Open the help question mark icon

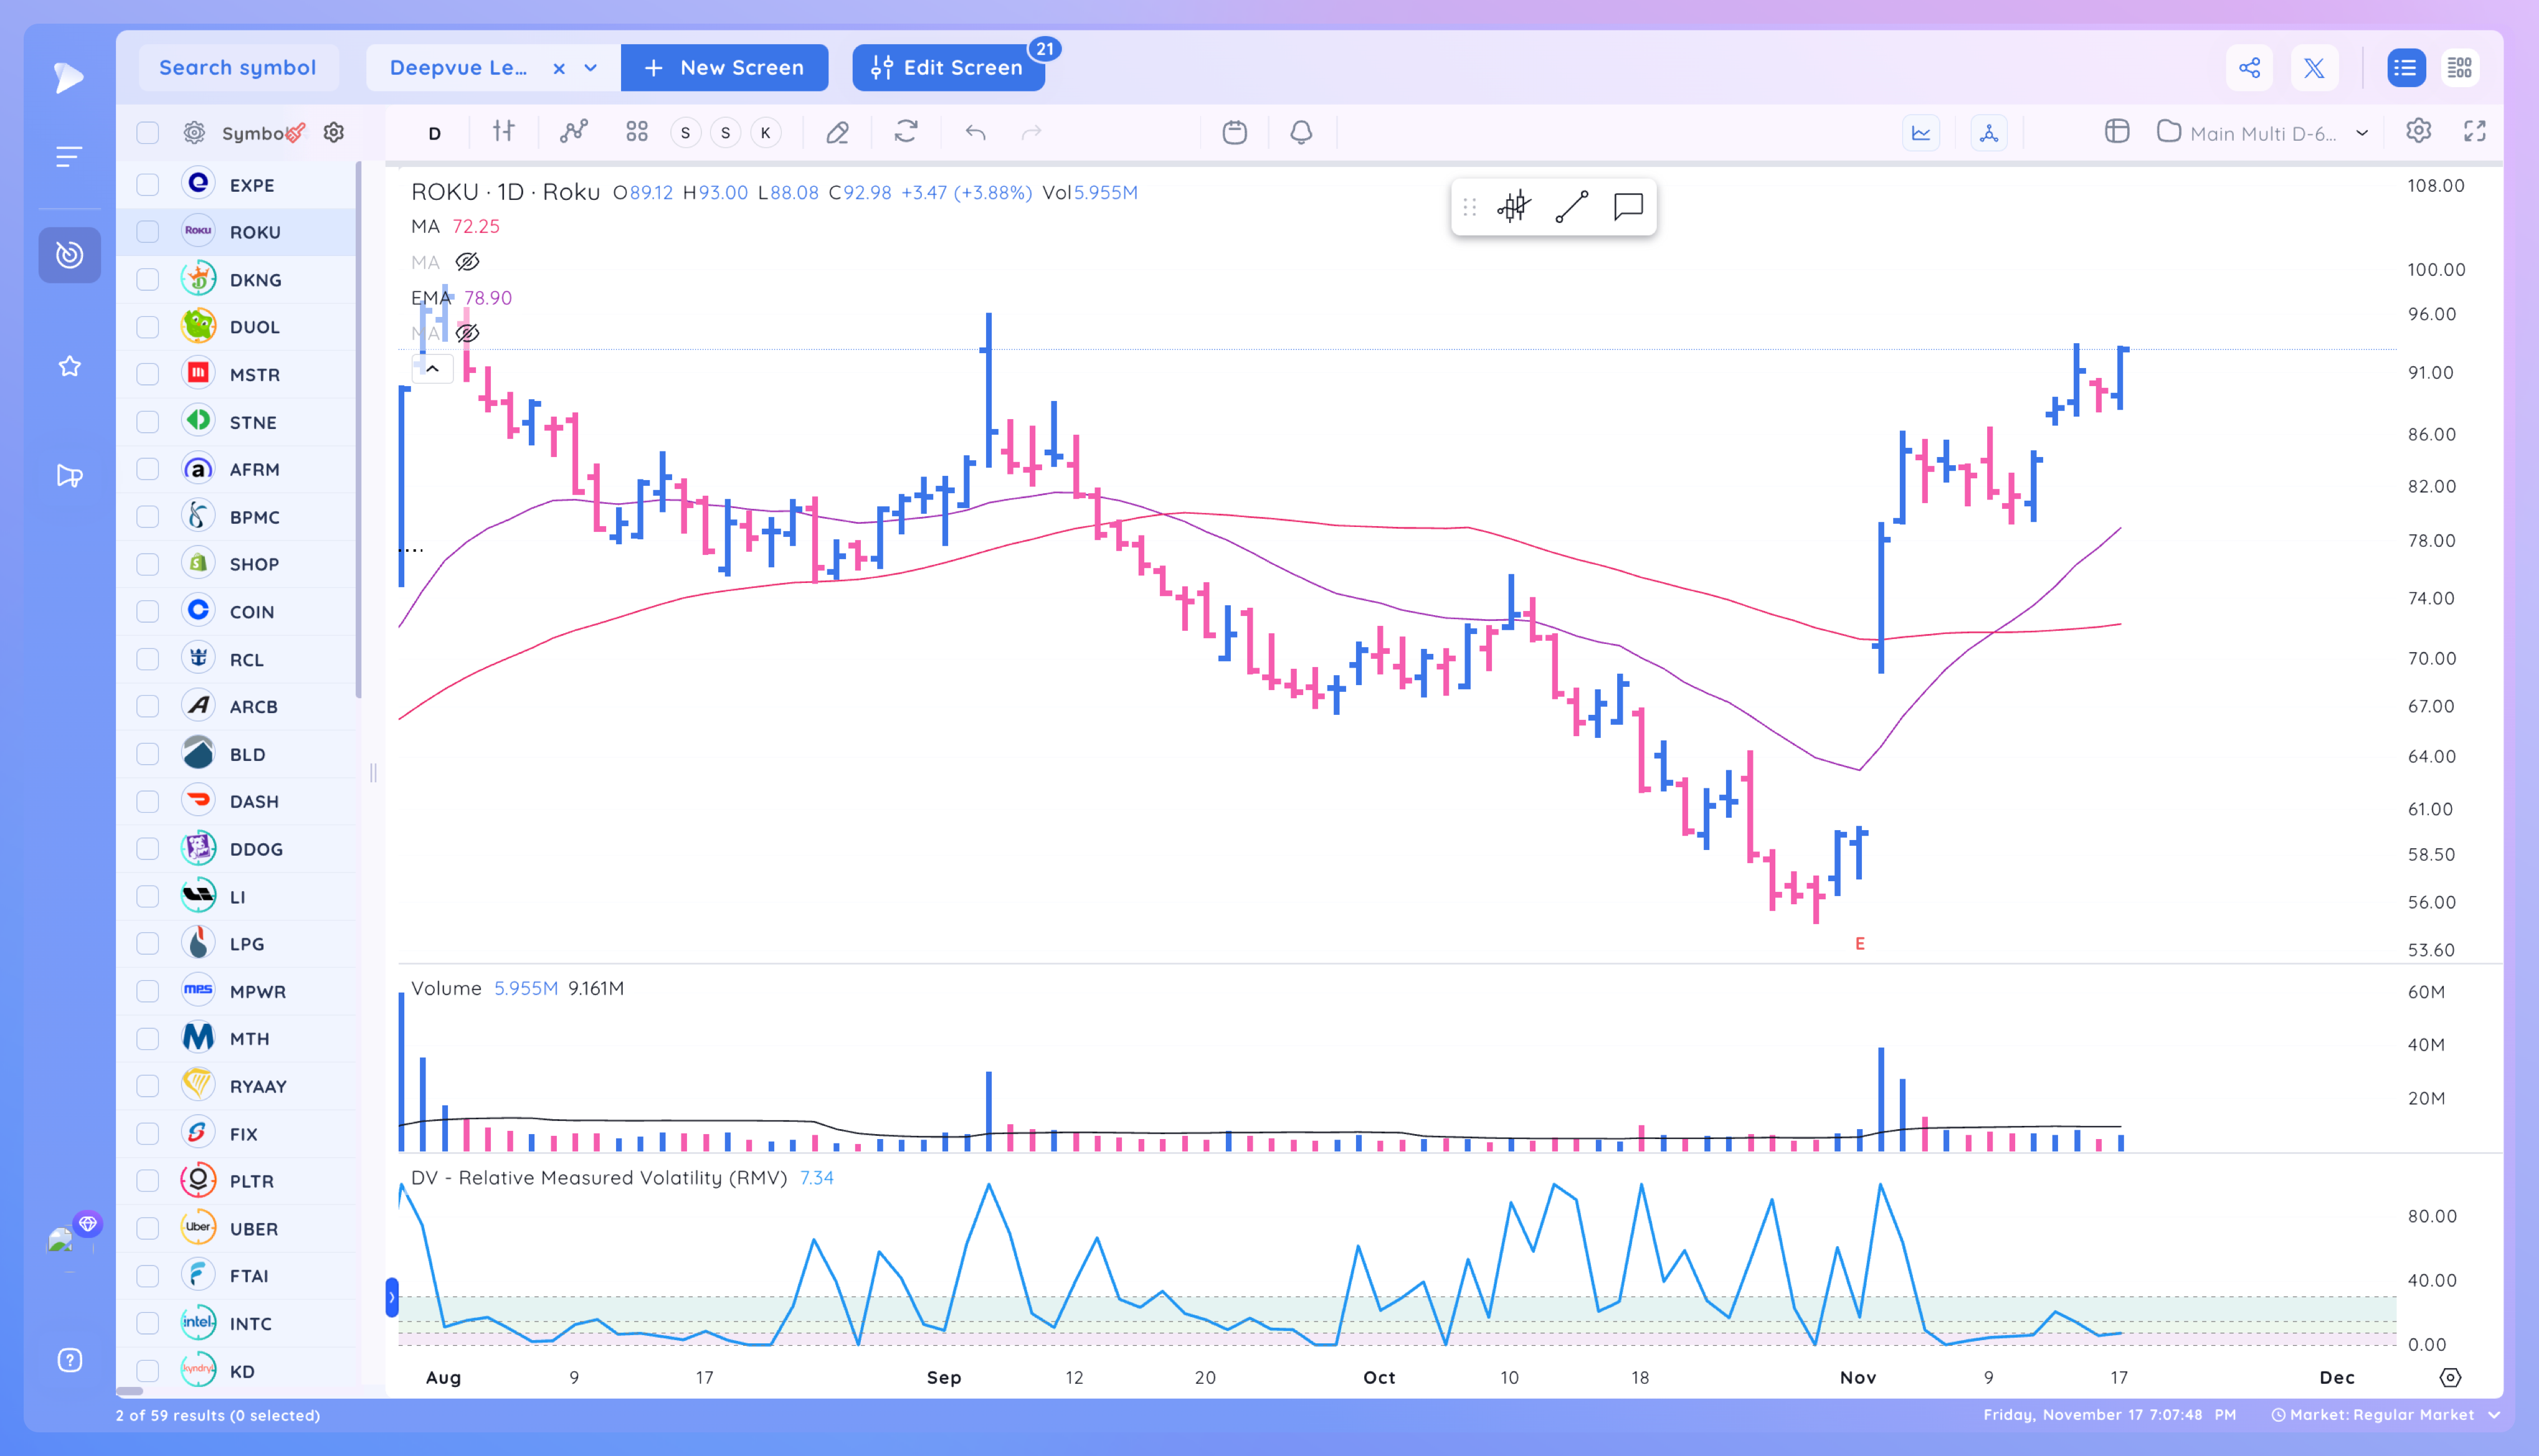coord(69,1360)
